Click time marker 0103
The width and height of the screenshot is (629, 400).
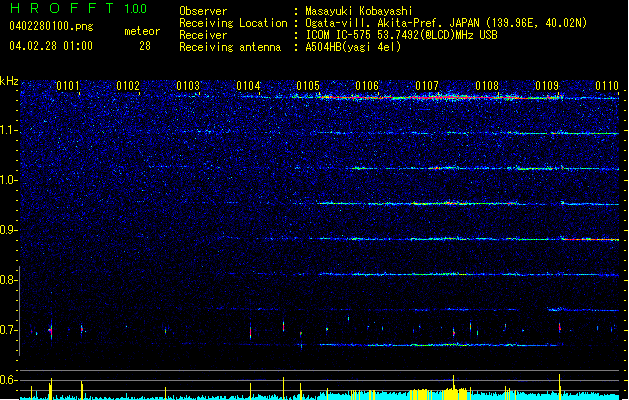click(188, 86)
